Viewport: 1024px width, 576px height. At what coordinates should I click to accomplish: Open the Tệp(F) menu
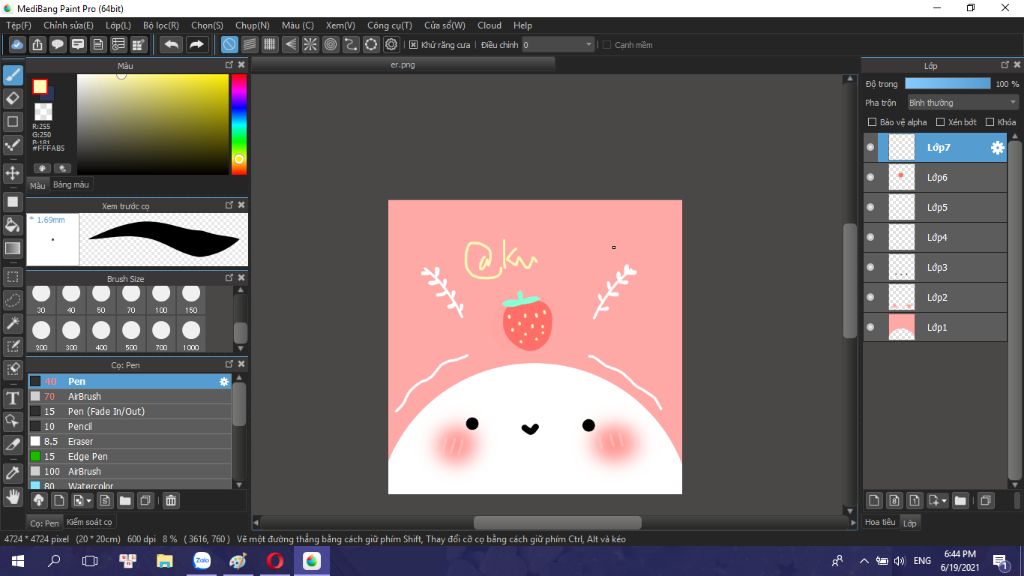click(x=19, y=25)
